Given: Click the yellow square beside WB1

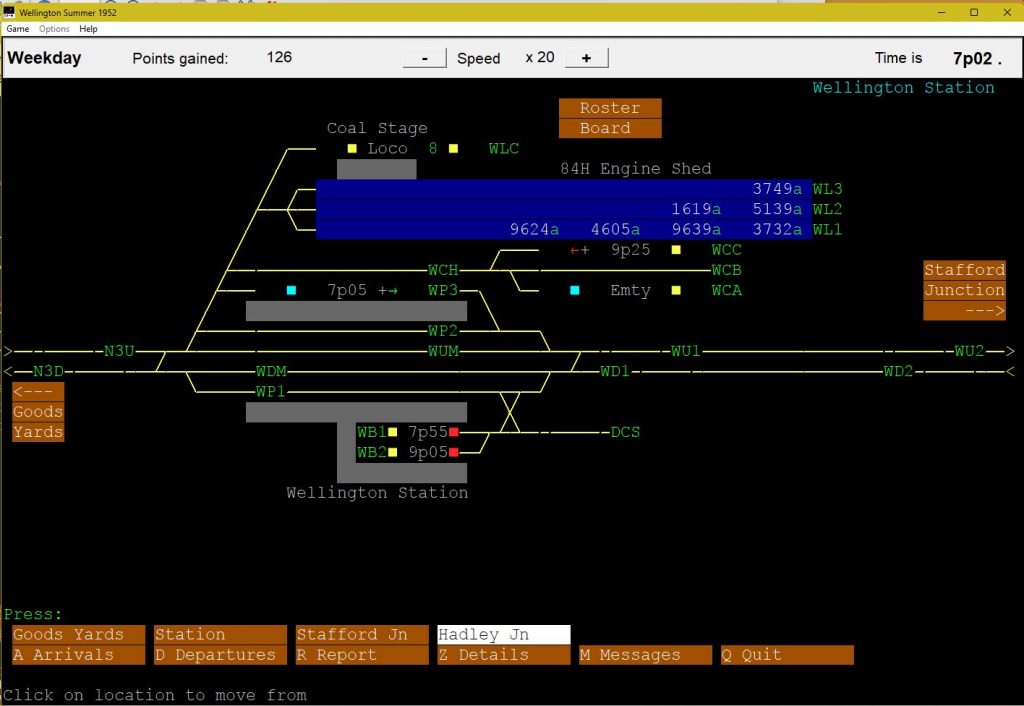Looking at the screenshot, I should 393,432.
